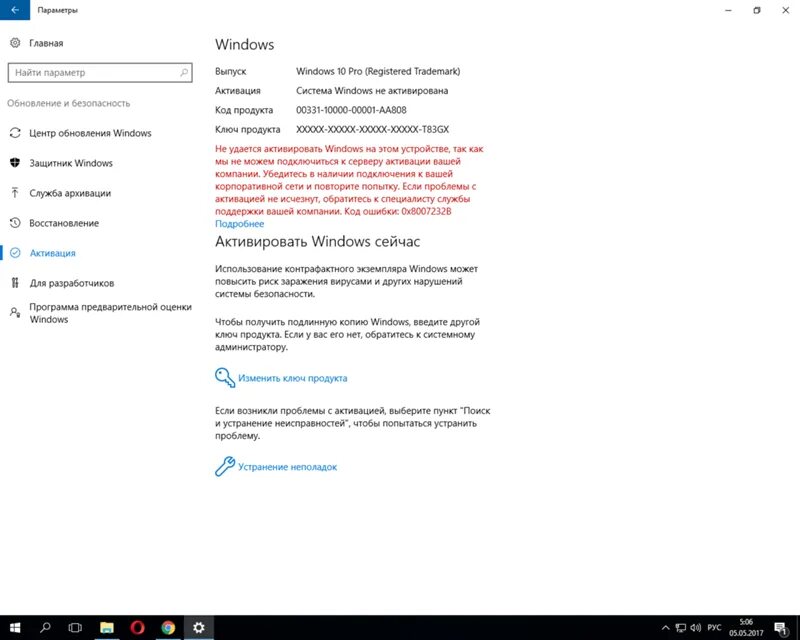Viewport: 800px width, 640px height.
Task: Switch input language РУС indicator
Action: 714,628
